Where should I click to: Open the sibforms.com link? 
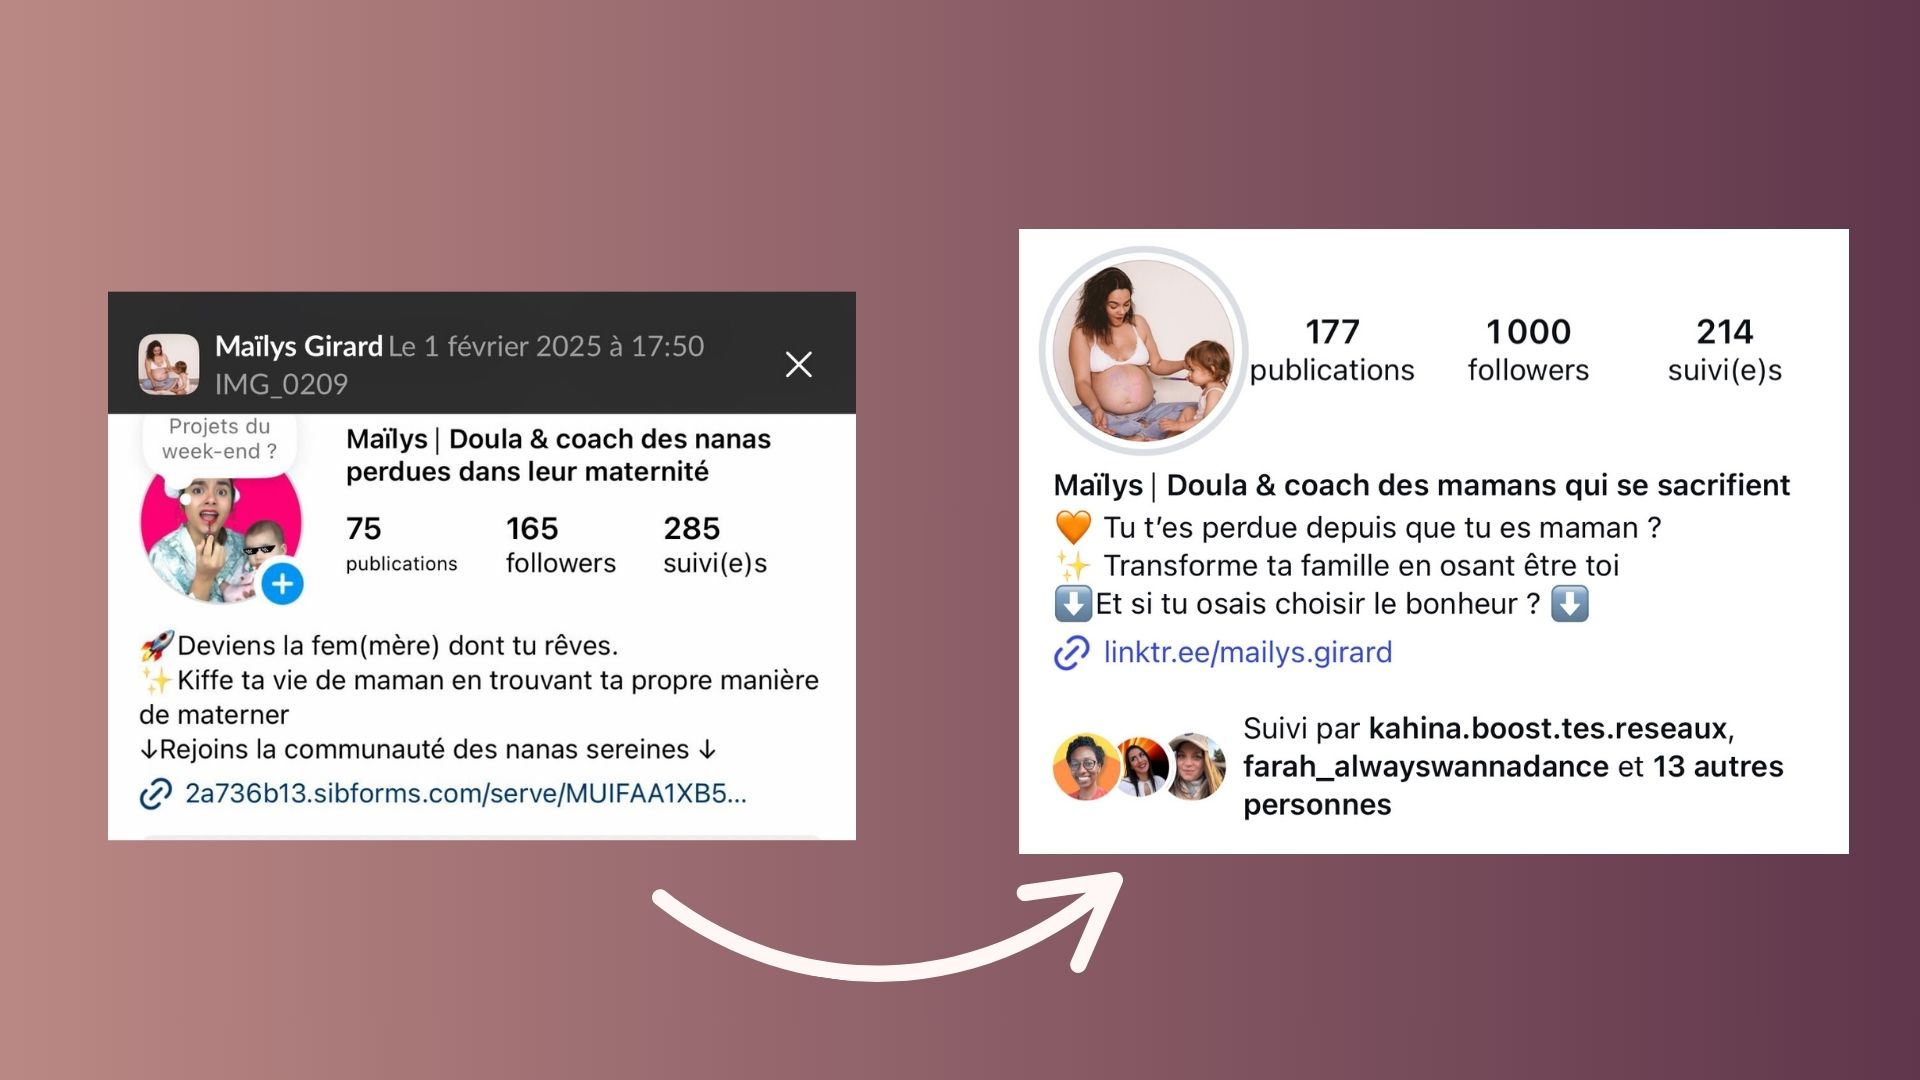[x=465, y=793]
